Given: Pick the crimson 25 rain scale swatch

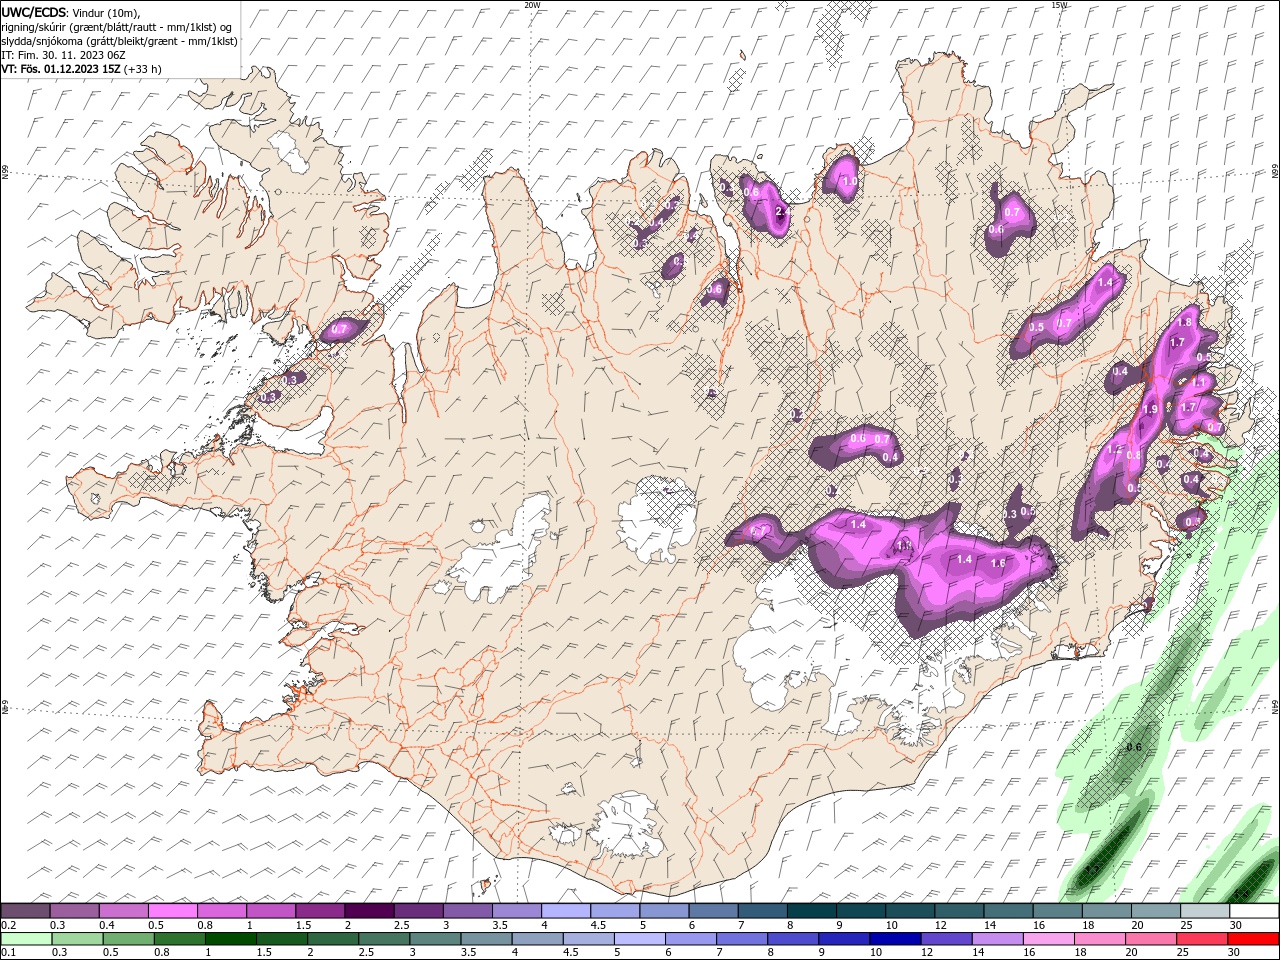Looking at the screenshot, I should [1202, 939].
